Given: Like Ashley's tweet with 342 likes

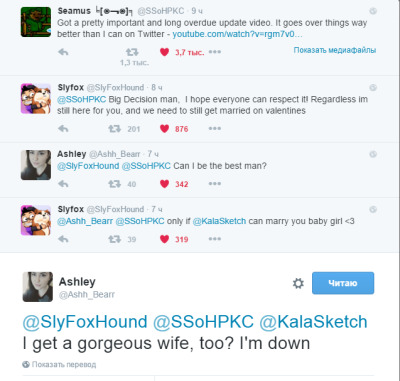Looking at the screenshot, I should coord(164,184).
